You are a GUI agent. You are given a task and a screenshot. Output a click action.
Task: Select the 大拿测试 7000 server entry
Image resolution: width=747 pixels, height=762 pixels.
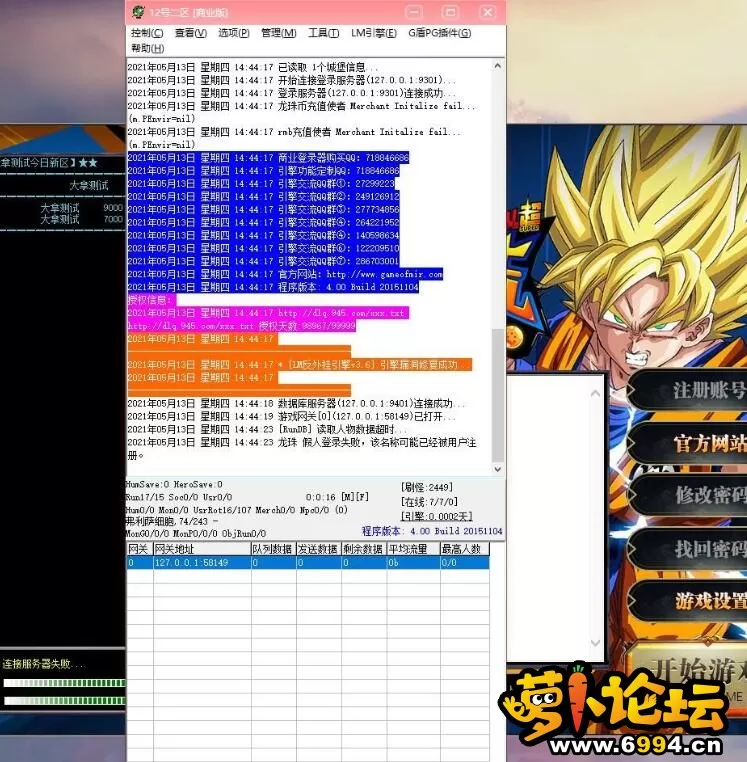coord(81,219)
